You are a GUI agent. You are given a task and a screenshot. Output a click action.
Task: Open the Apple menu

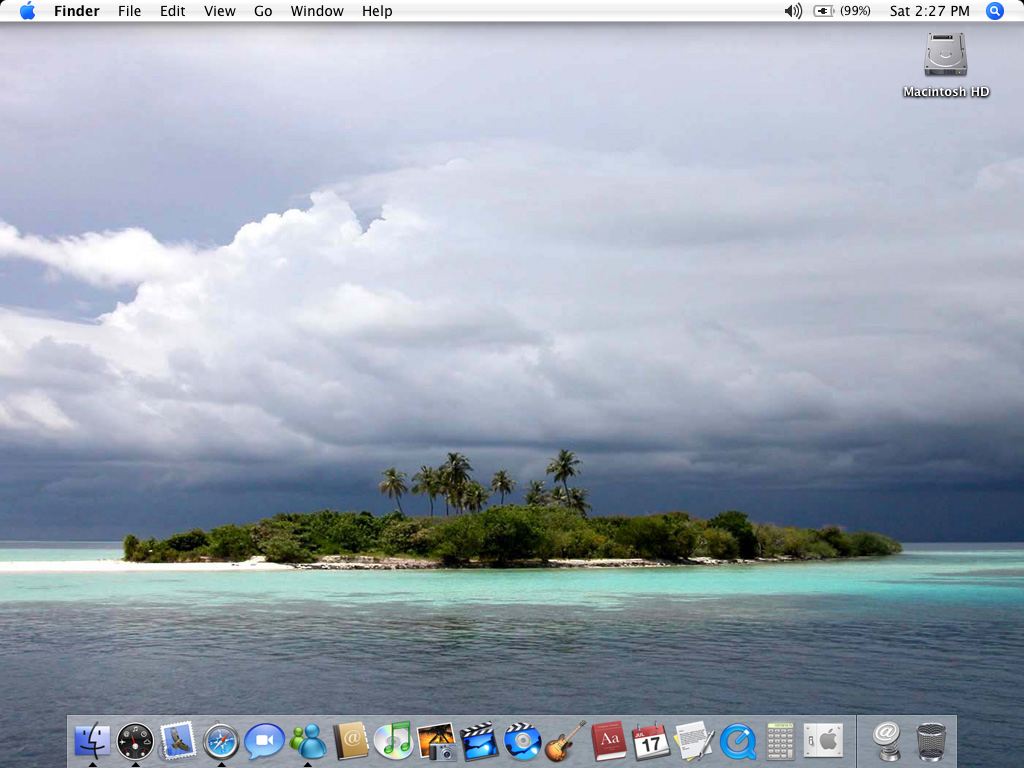pyautogui.click(x=27, y=11)
